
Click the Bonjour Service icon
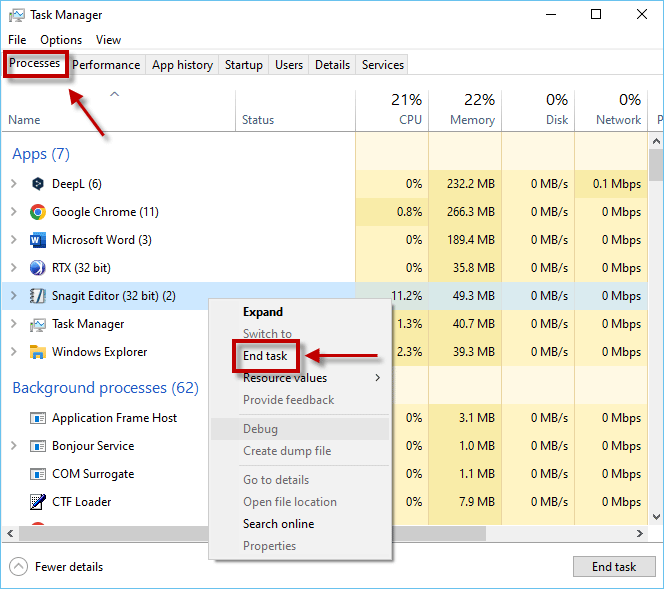click(x=38, y=446)
